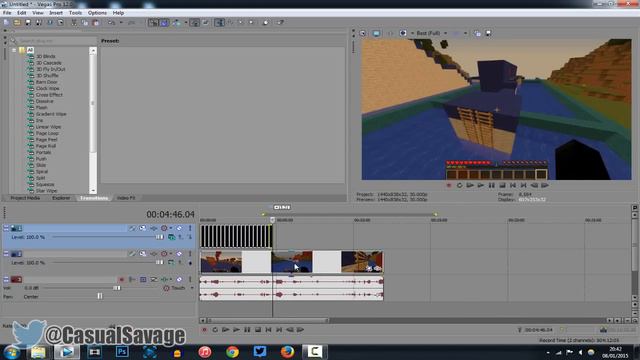This screenshot has width=640, height=360.
Task: Solo video track 1
Action: [x=190, y=228]
